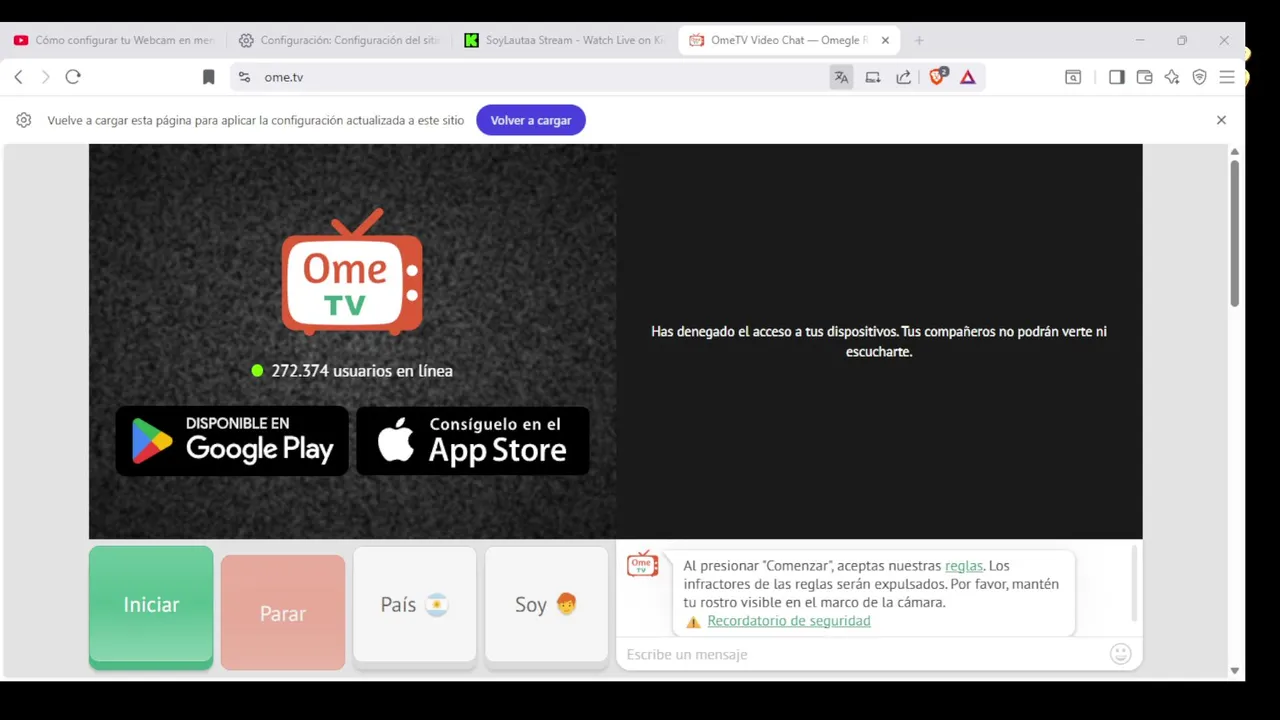The height and width of the screenshot is (720, 1280).
Task: Open Brave Shields lion icon
Action: (x=938, y=76)
